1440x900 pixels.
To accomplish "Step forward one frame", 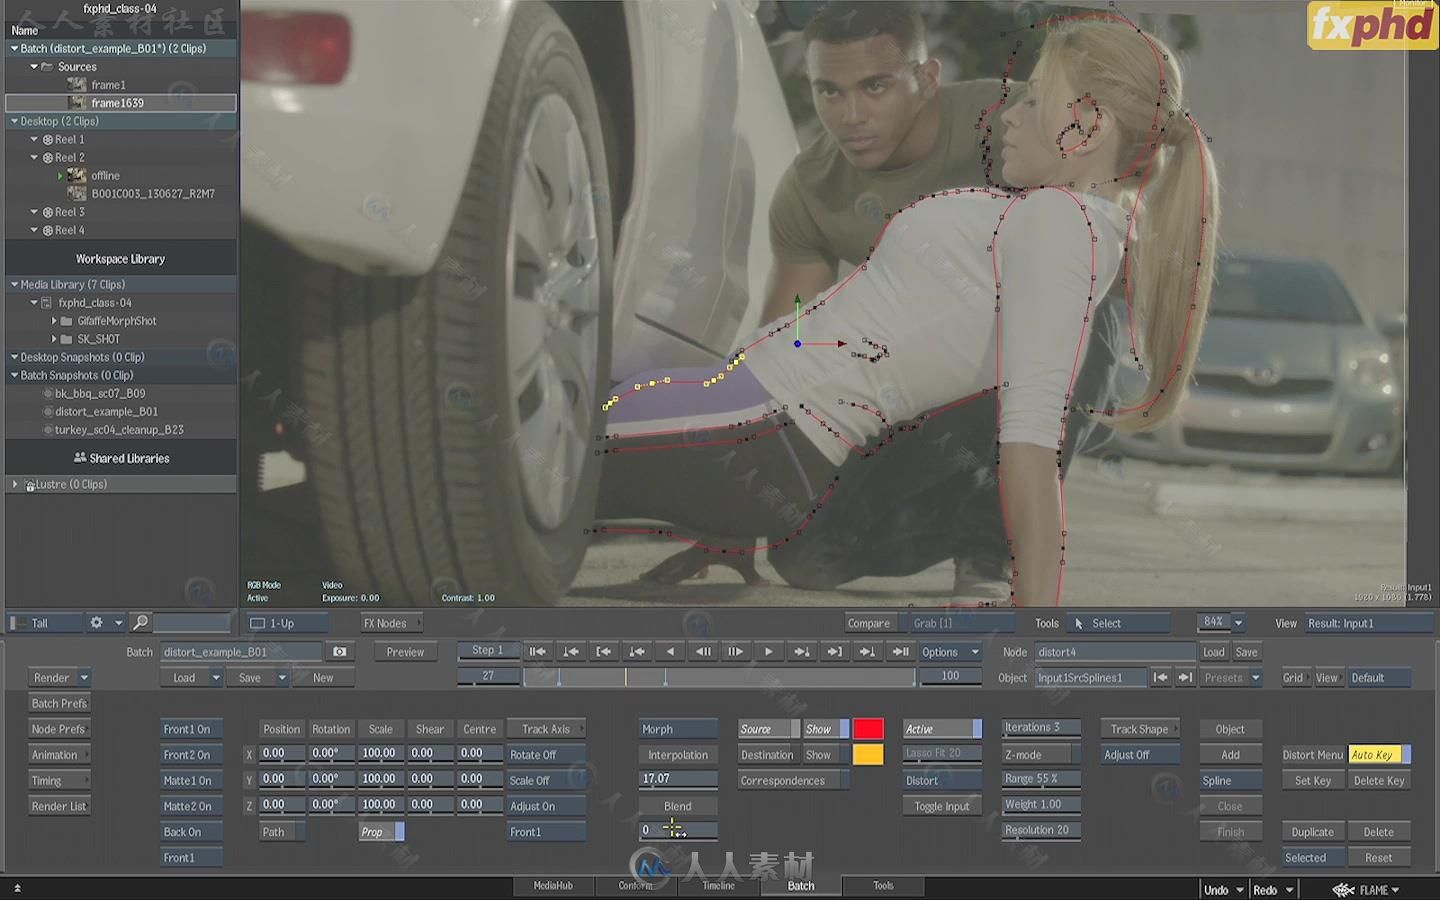I will click(x=735, y=652).
